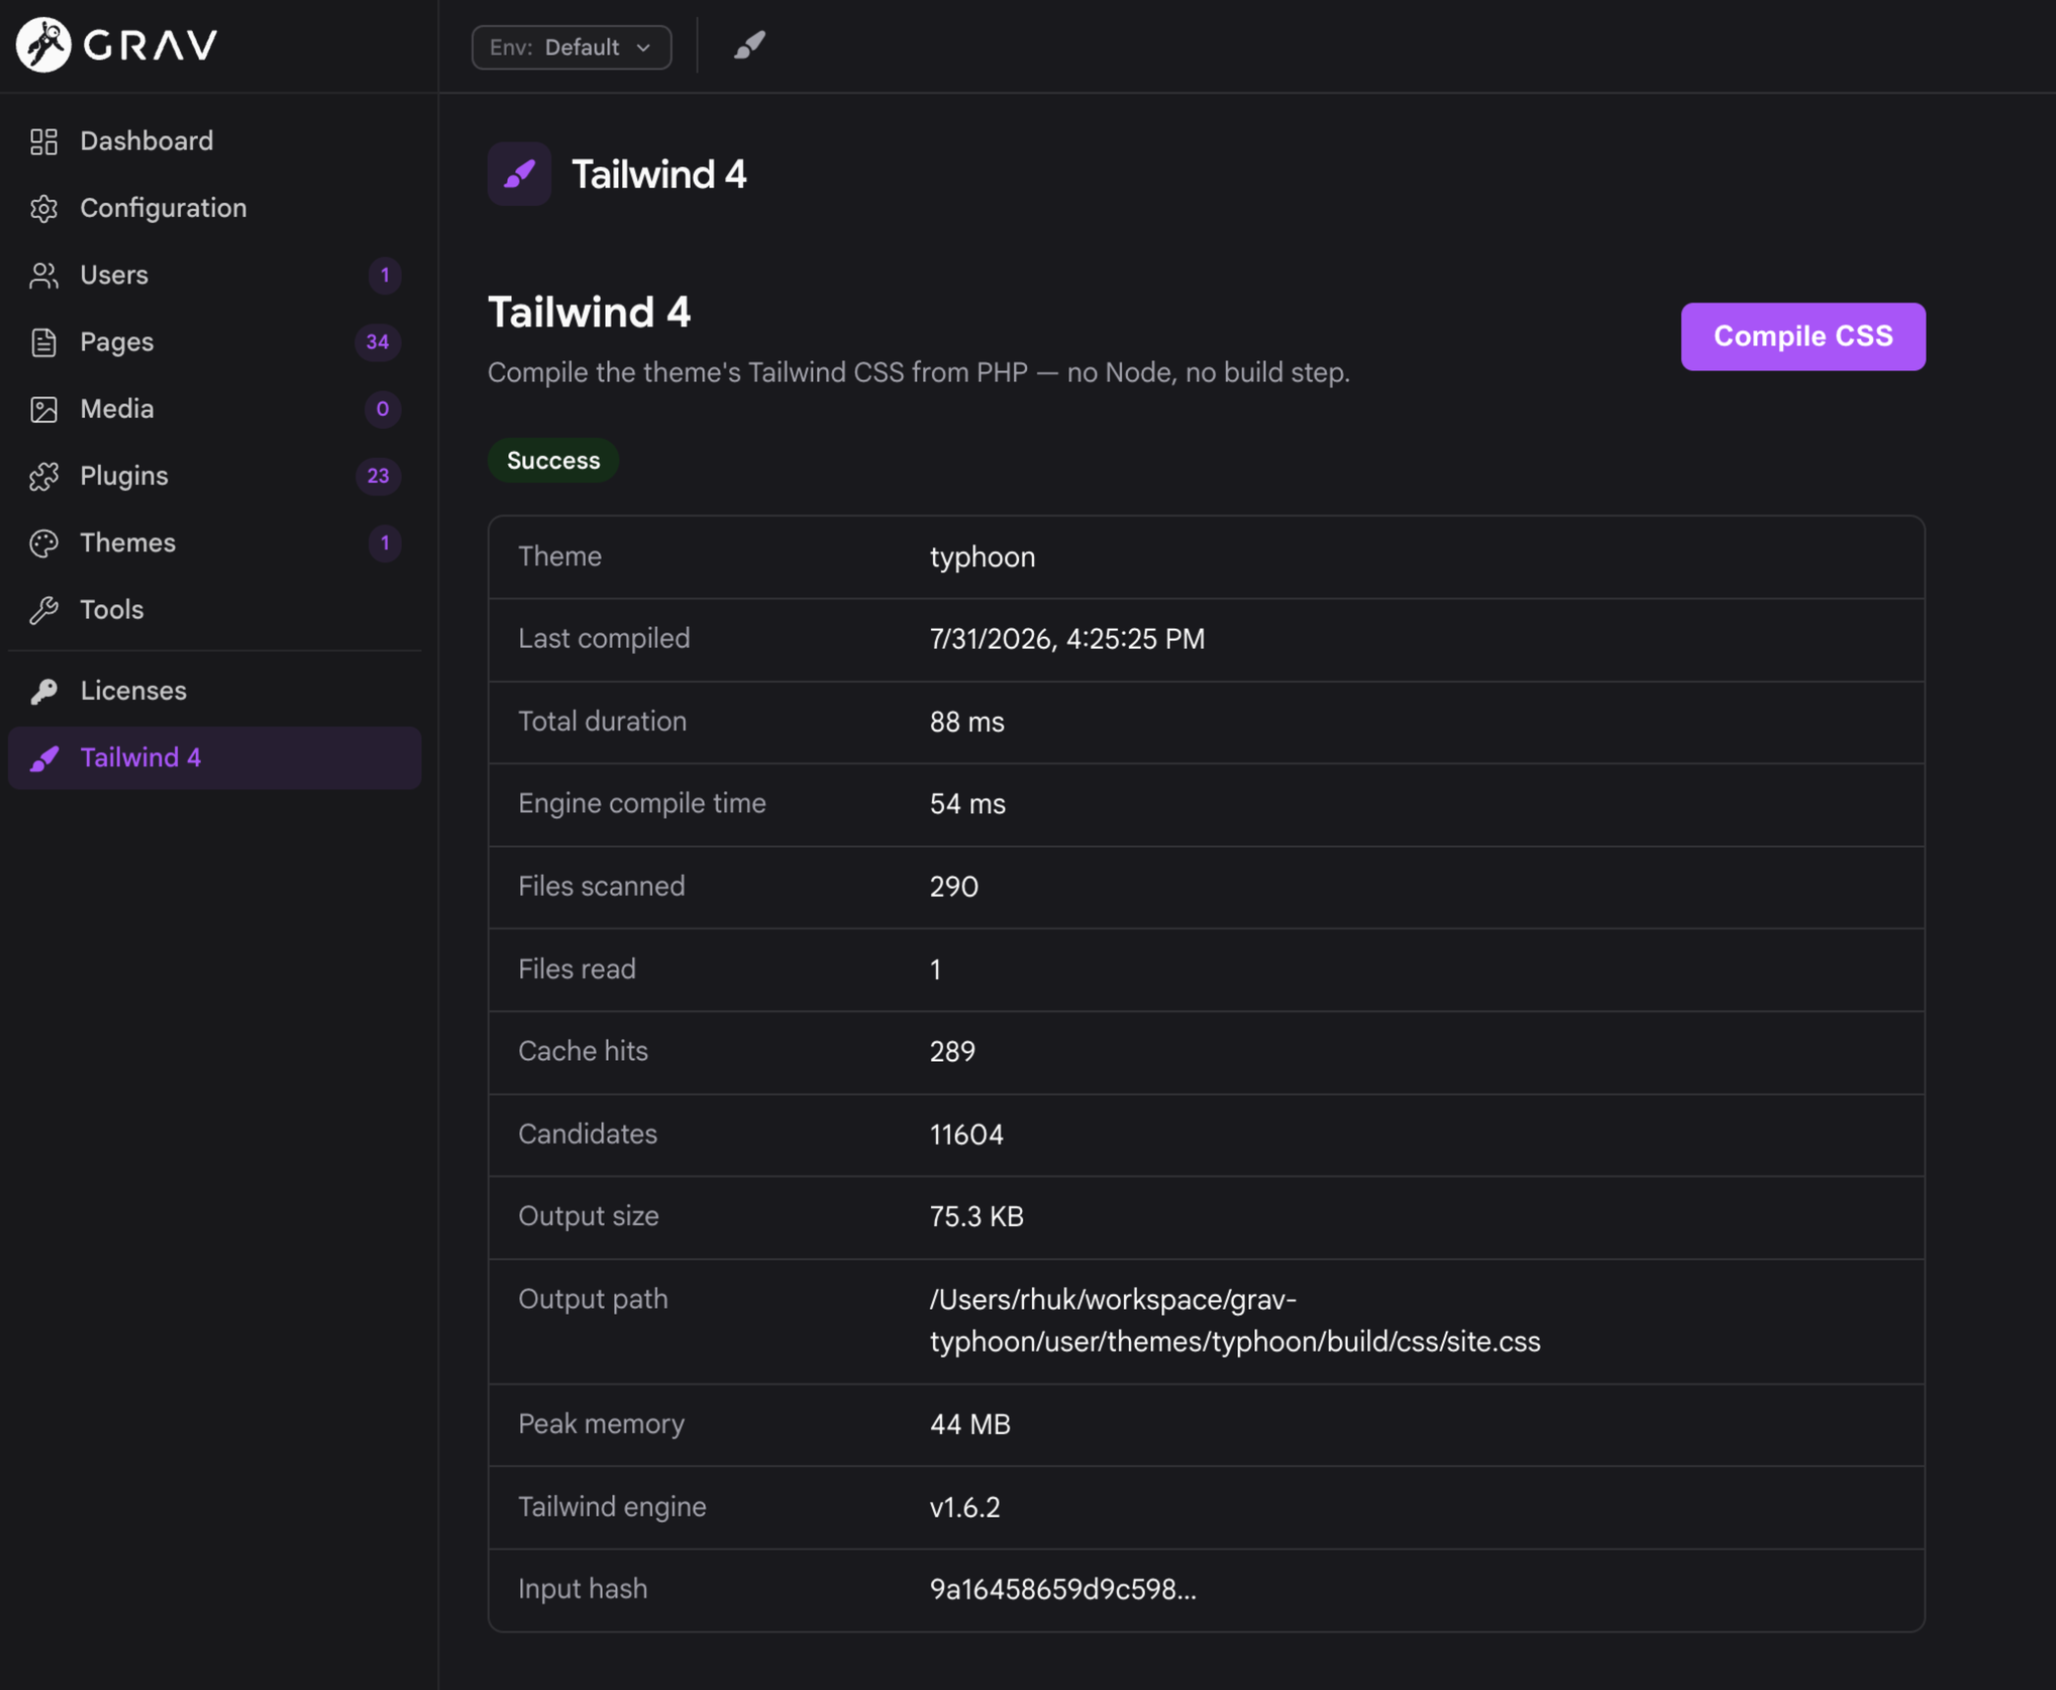Click the Media badge showing 0
The height and width of the screenshot is (1690, 2056).
[382, 409]
